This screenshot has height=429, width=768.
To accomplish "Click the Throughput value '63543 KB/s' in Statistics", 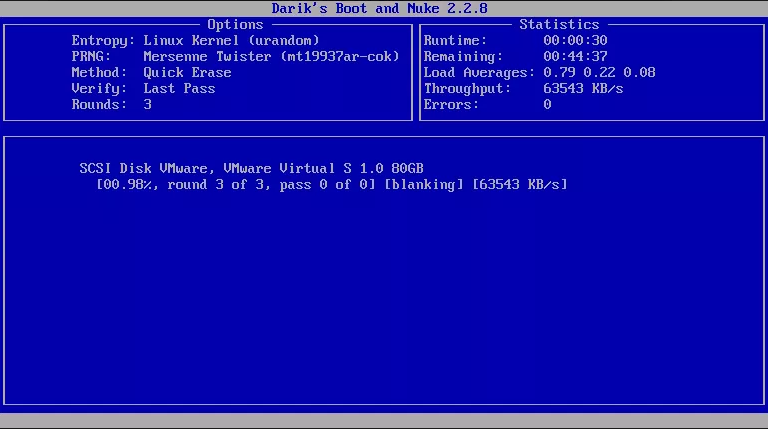I will tap(583, 89).
